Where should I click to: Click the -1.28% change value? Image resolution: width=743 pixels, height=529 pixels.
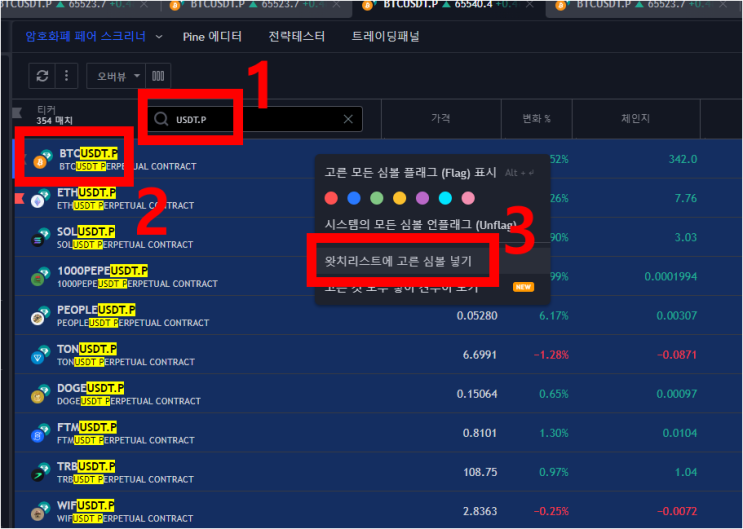[x=551, y=355]
